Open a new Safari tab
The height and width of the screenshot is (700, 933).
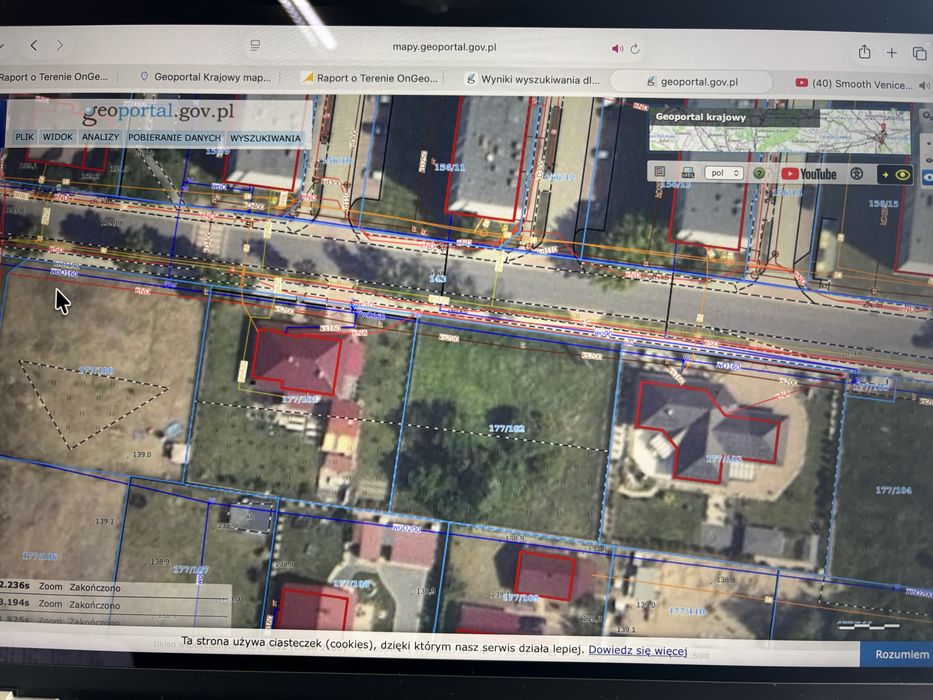(891, 53)
